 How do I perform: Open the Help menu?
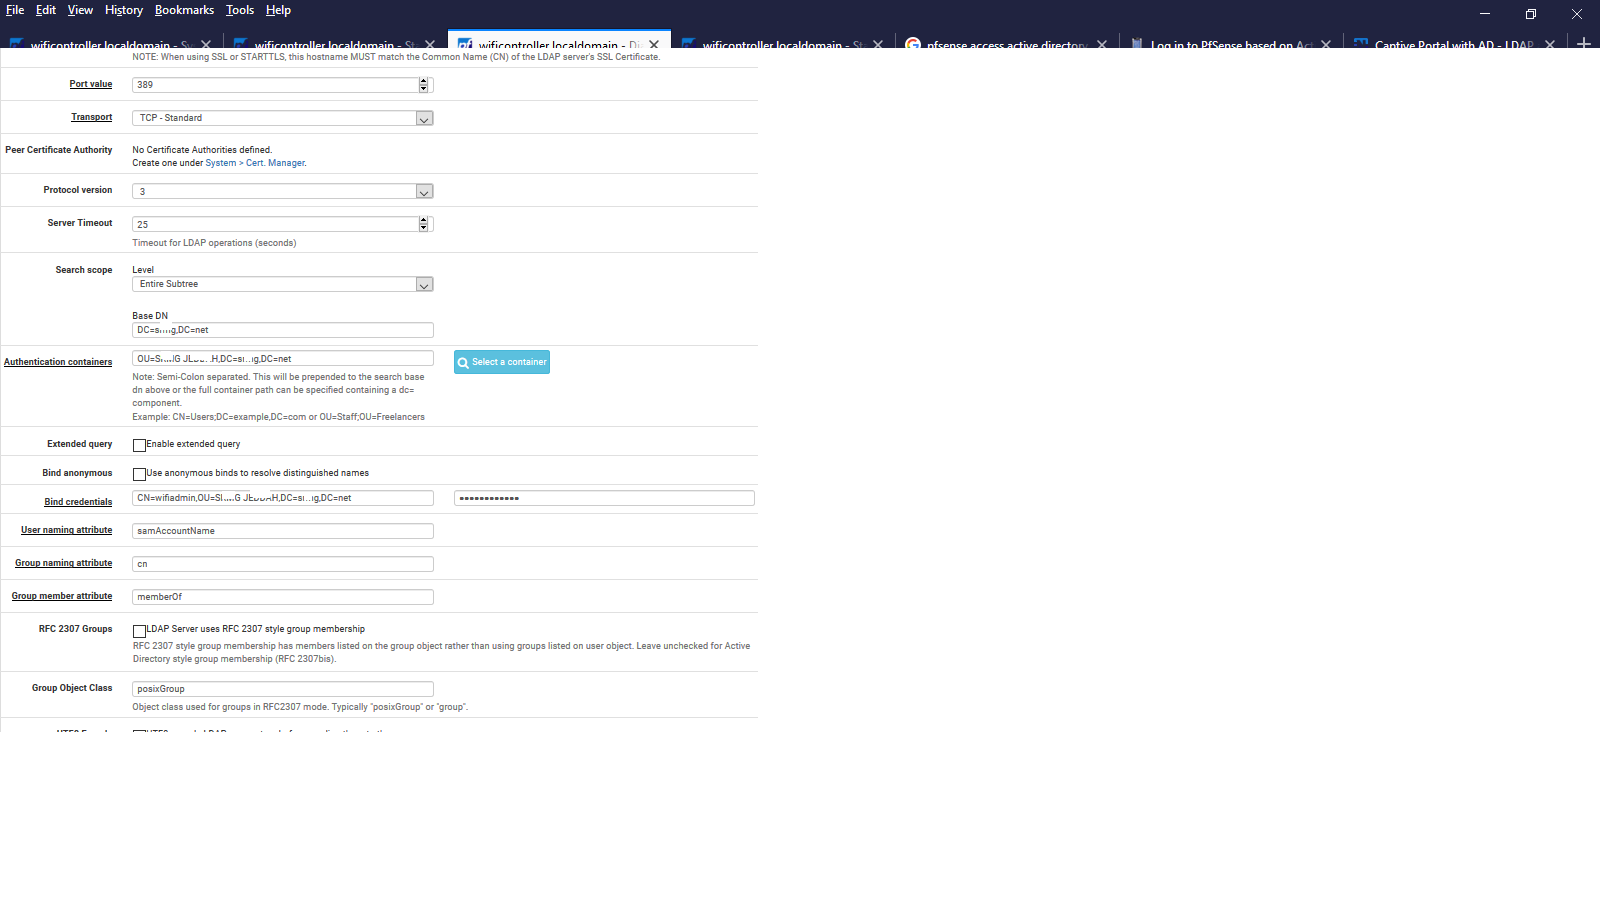(278, 10)
